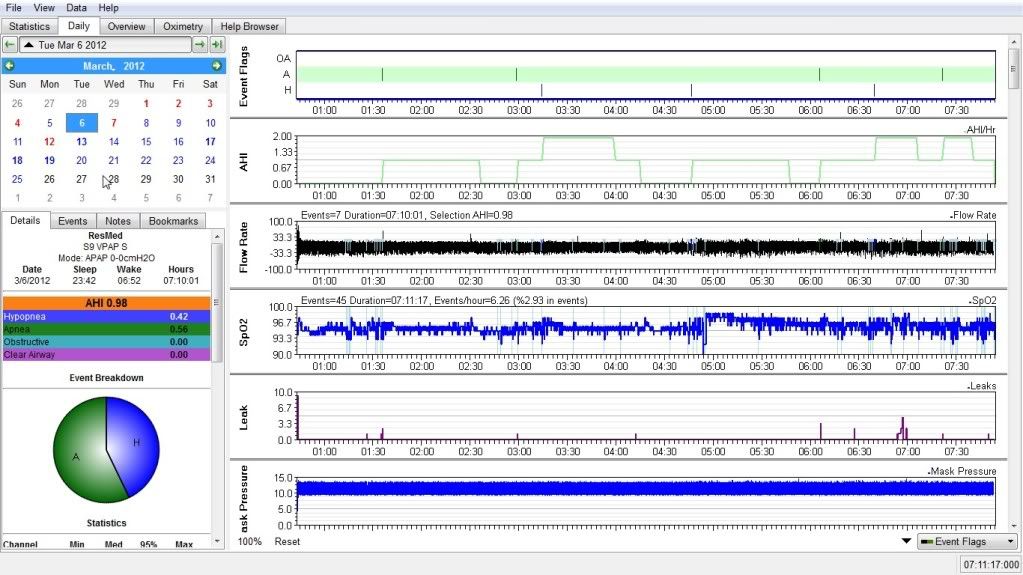Select March 13 in the calendar

point(81,142)
